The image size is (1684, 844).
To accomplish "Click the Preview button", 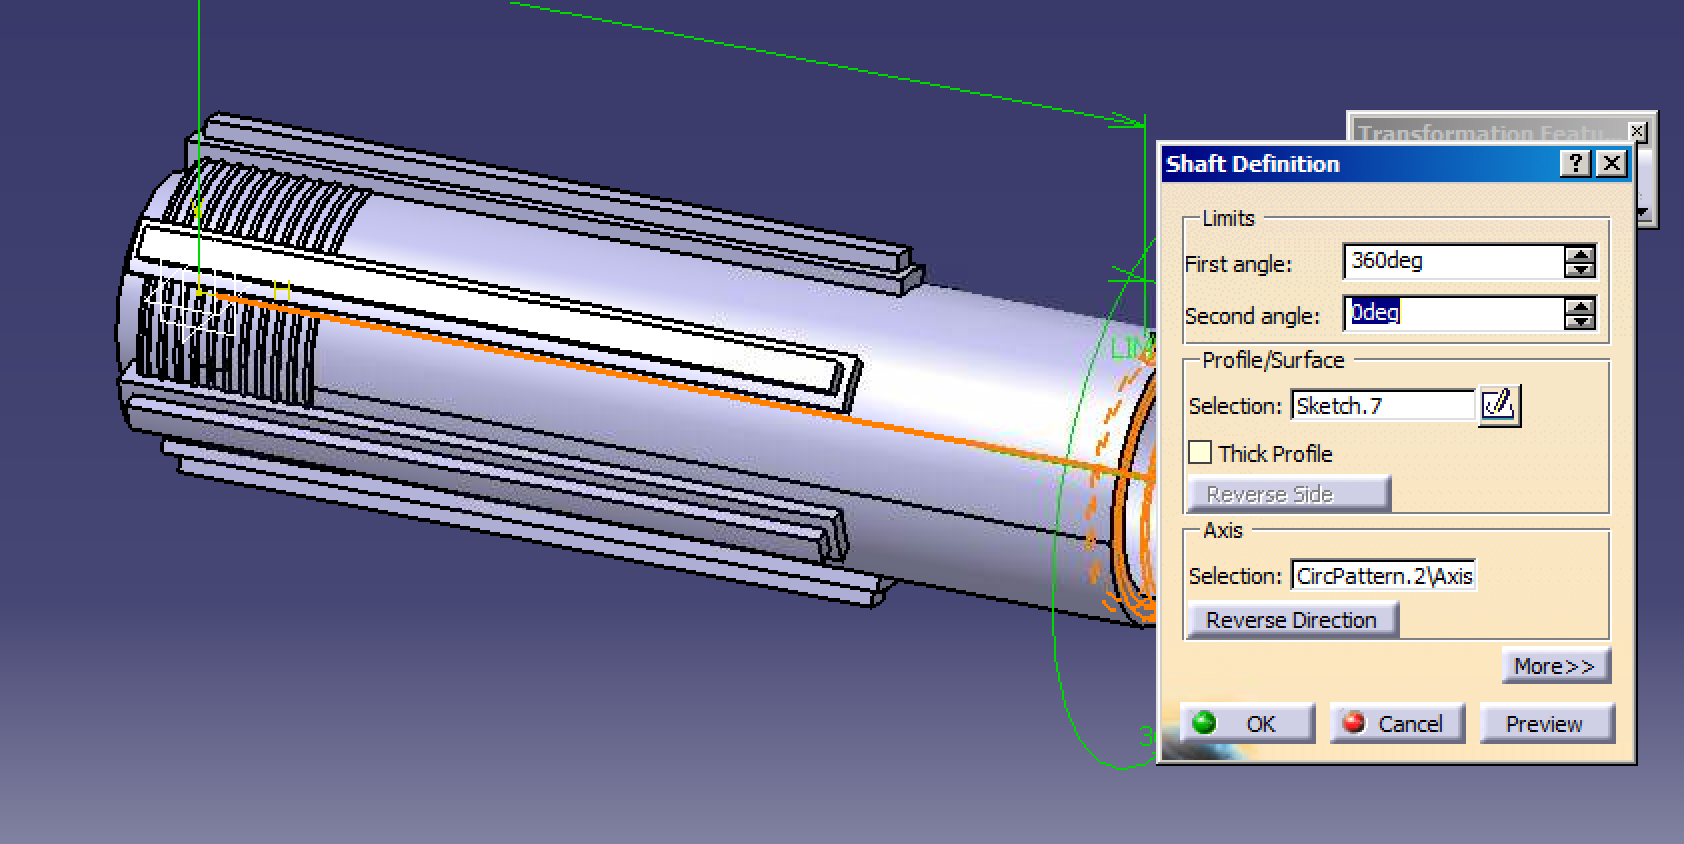I will tap(1546, 723).
